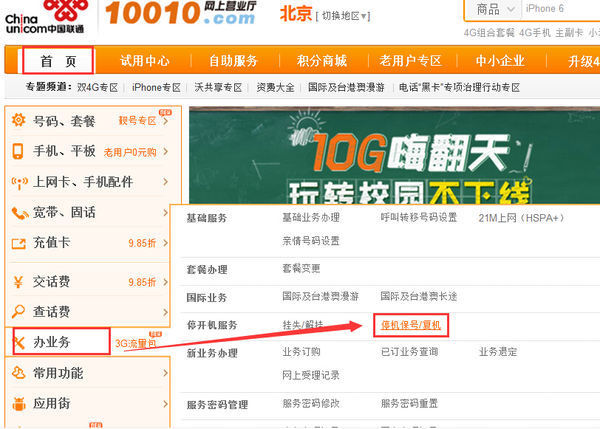The width and height of the screenshot is (600, 429).
Task: Click the phone icon beside 手机、平板
Action: [18, 152]
